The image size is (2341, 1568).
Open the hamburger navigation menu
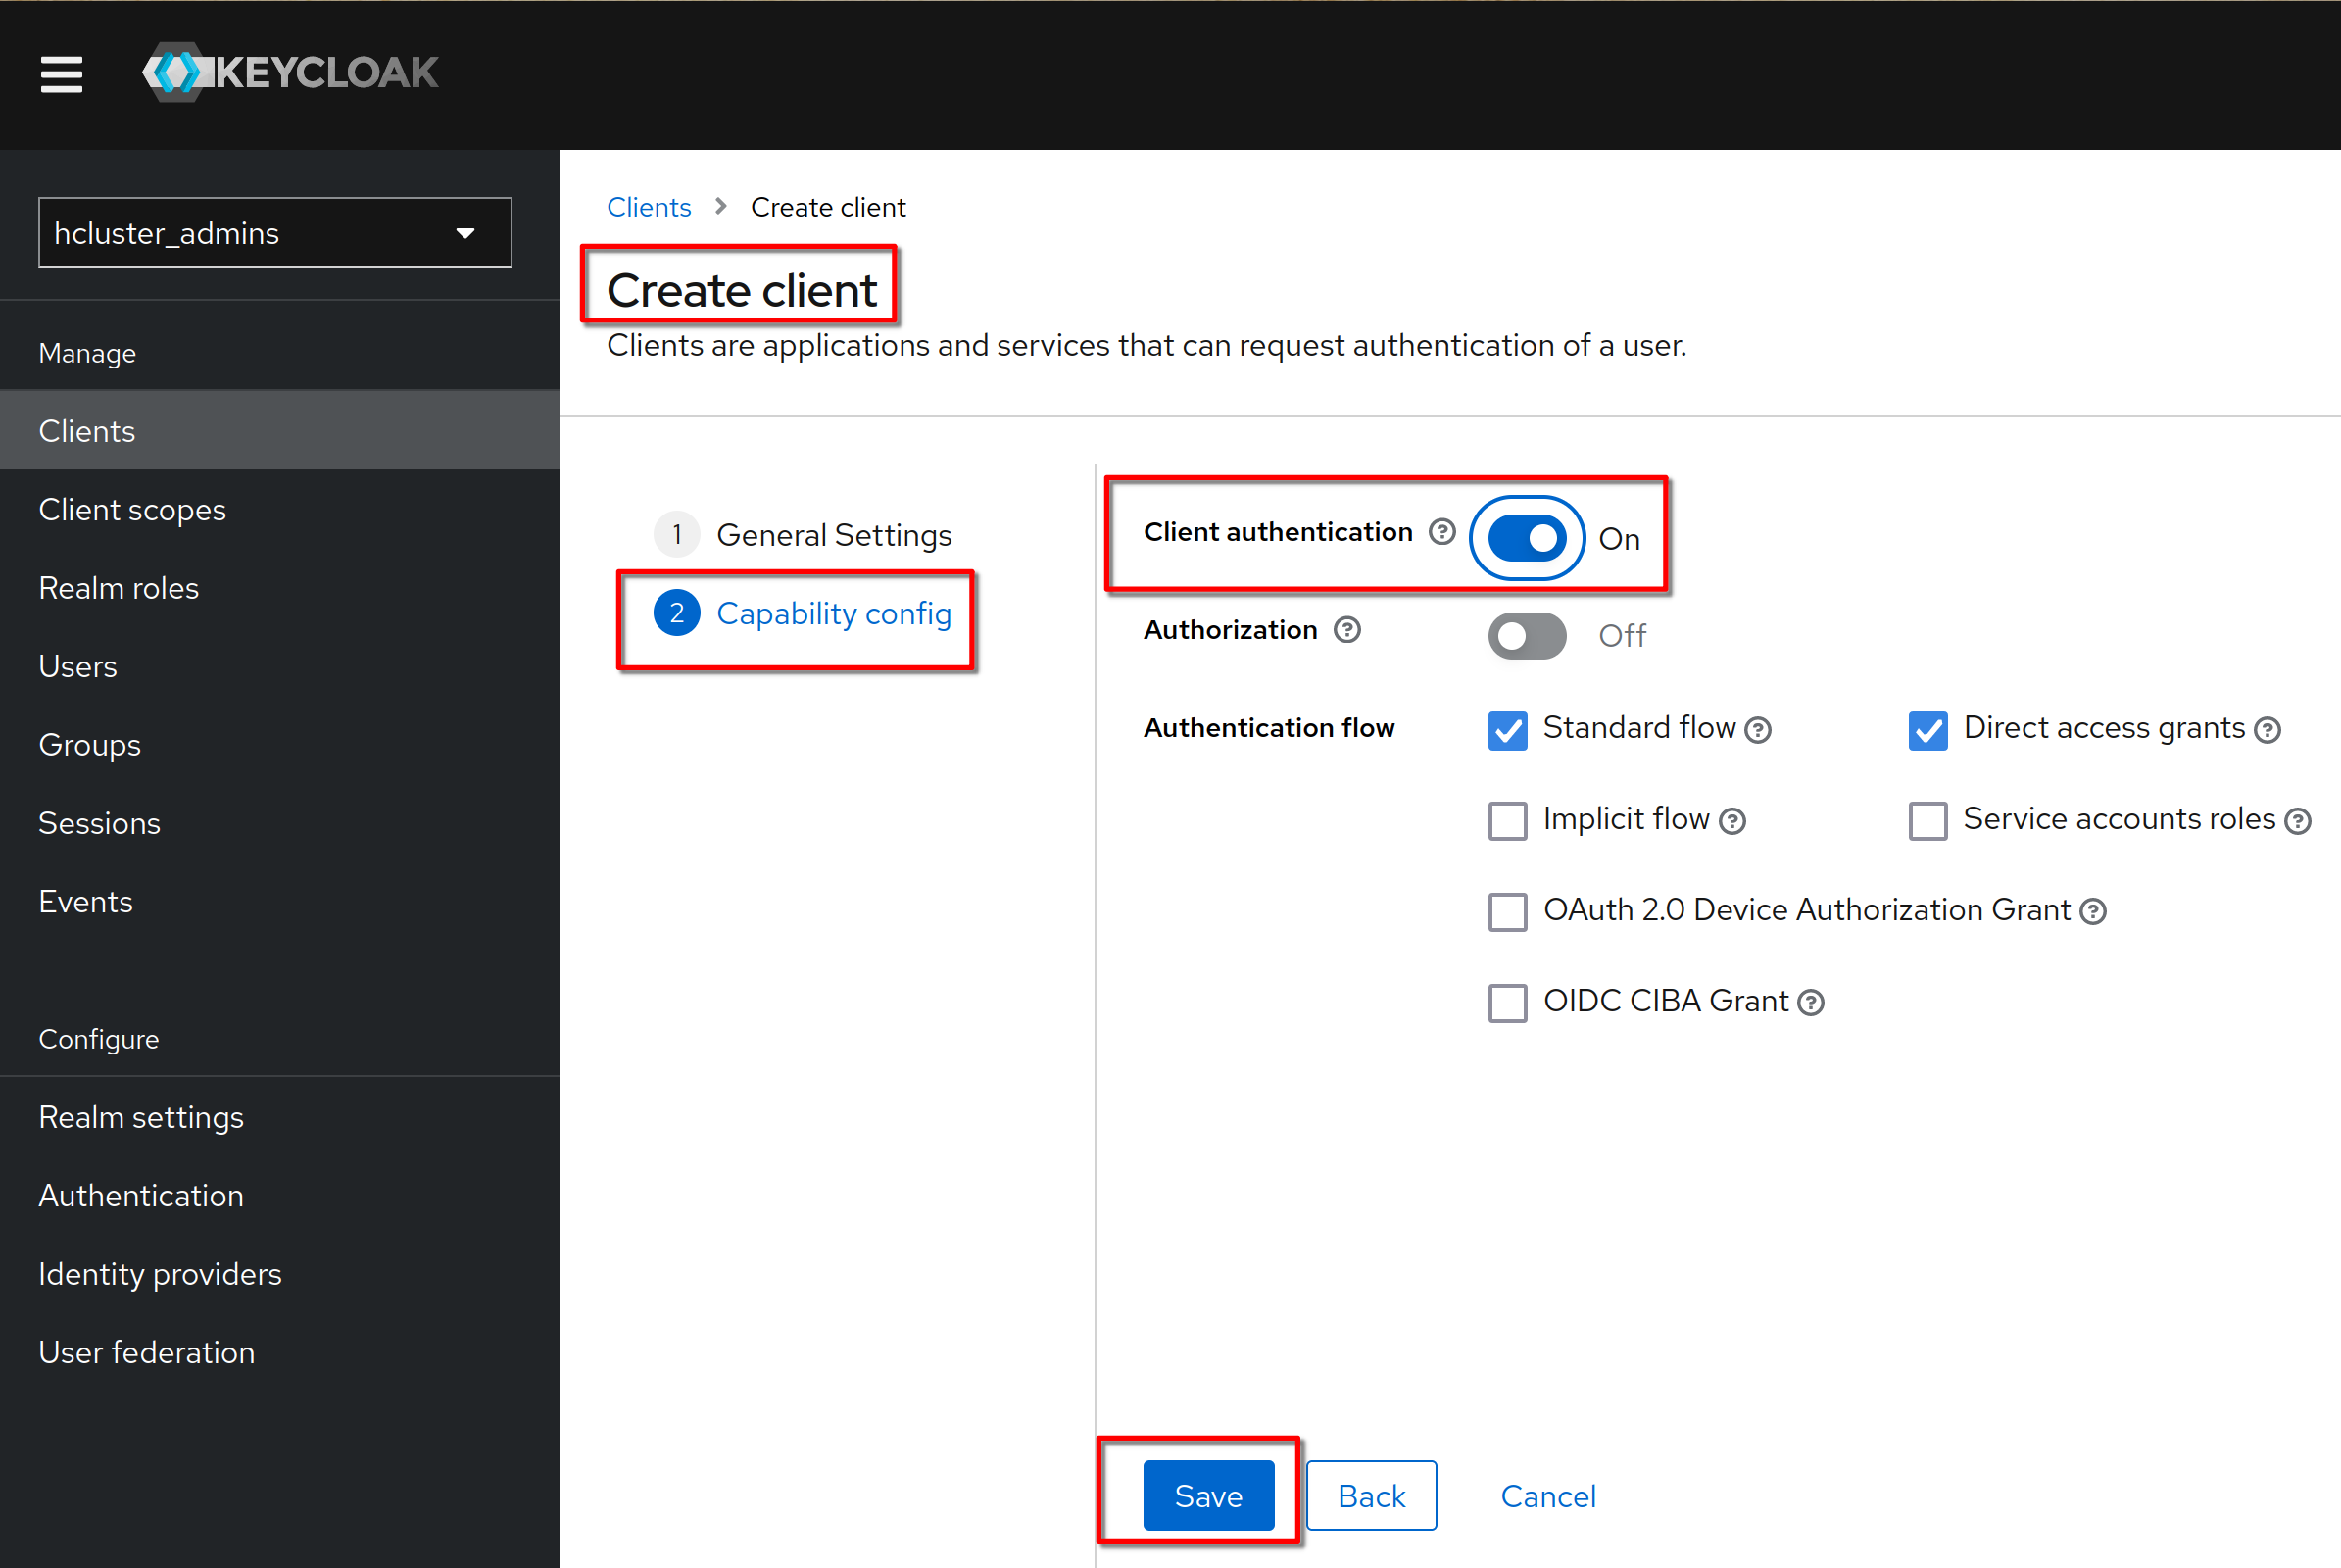(x=61, y=73)
